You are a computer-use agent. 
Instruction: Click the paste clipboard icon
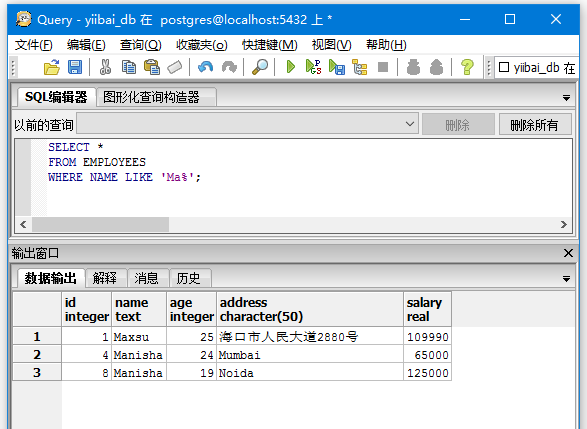point(152,67)
